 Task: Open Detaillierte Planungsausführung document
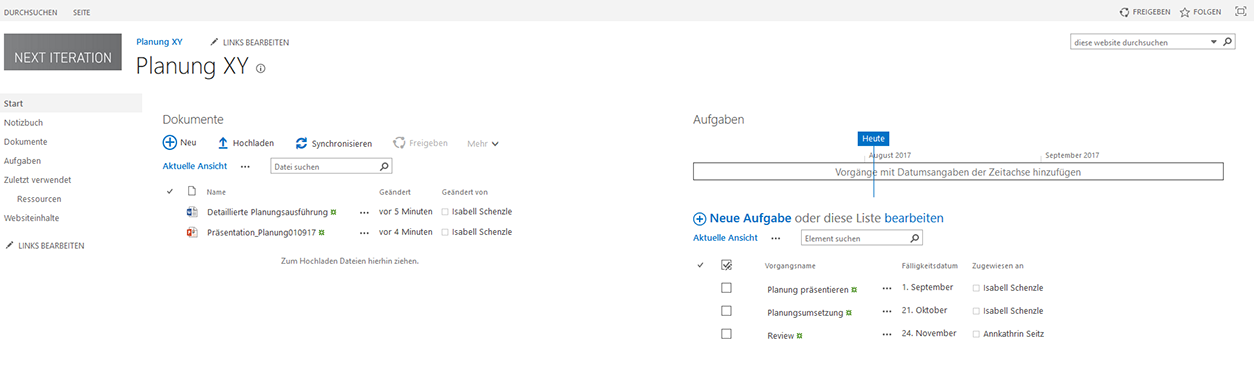[x=268, y=212]
